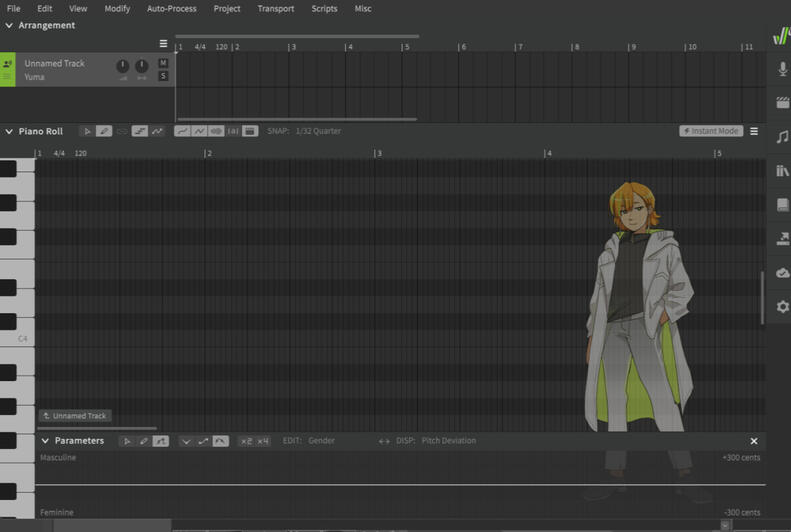Viewport: 791px width, 532px height.
Task: Solo the Unnamed Track
Action: pyautogui.click(x=163, y=76)
